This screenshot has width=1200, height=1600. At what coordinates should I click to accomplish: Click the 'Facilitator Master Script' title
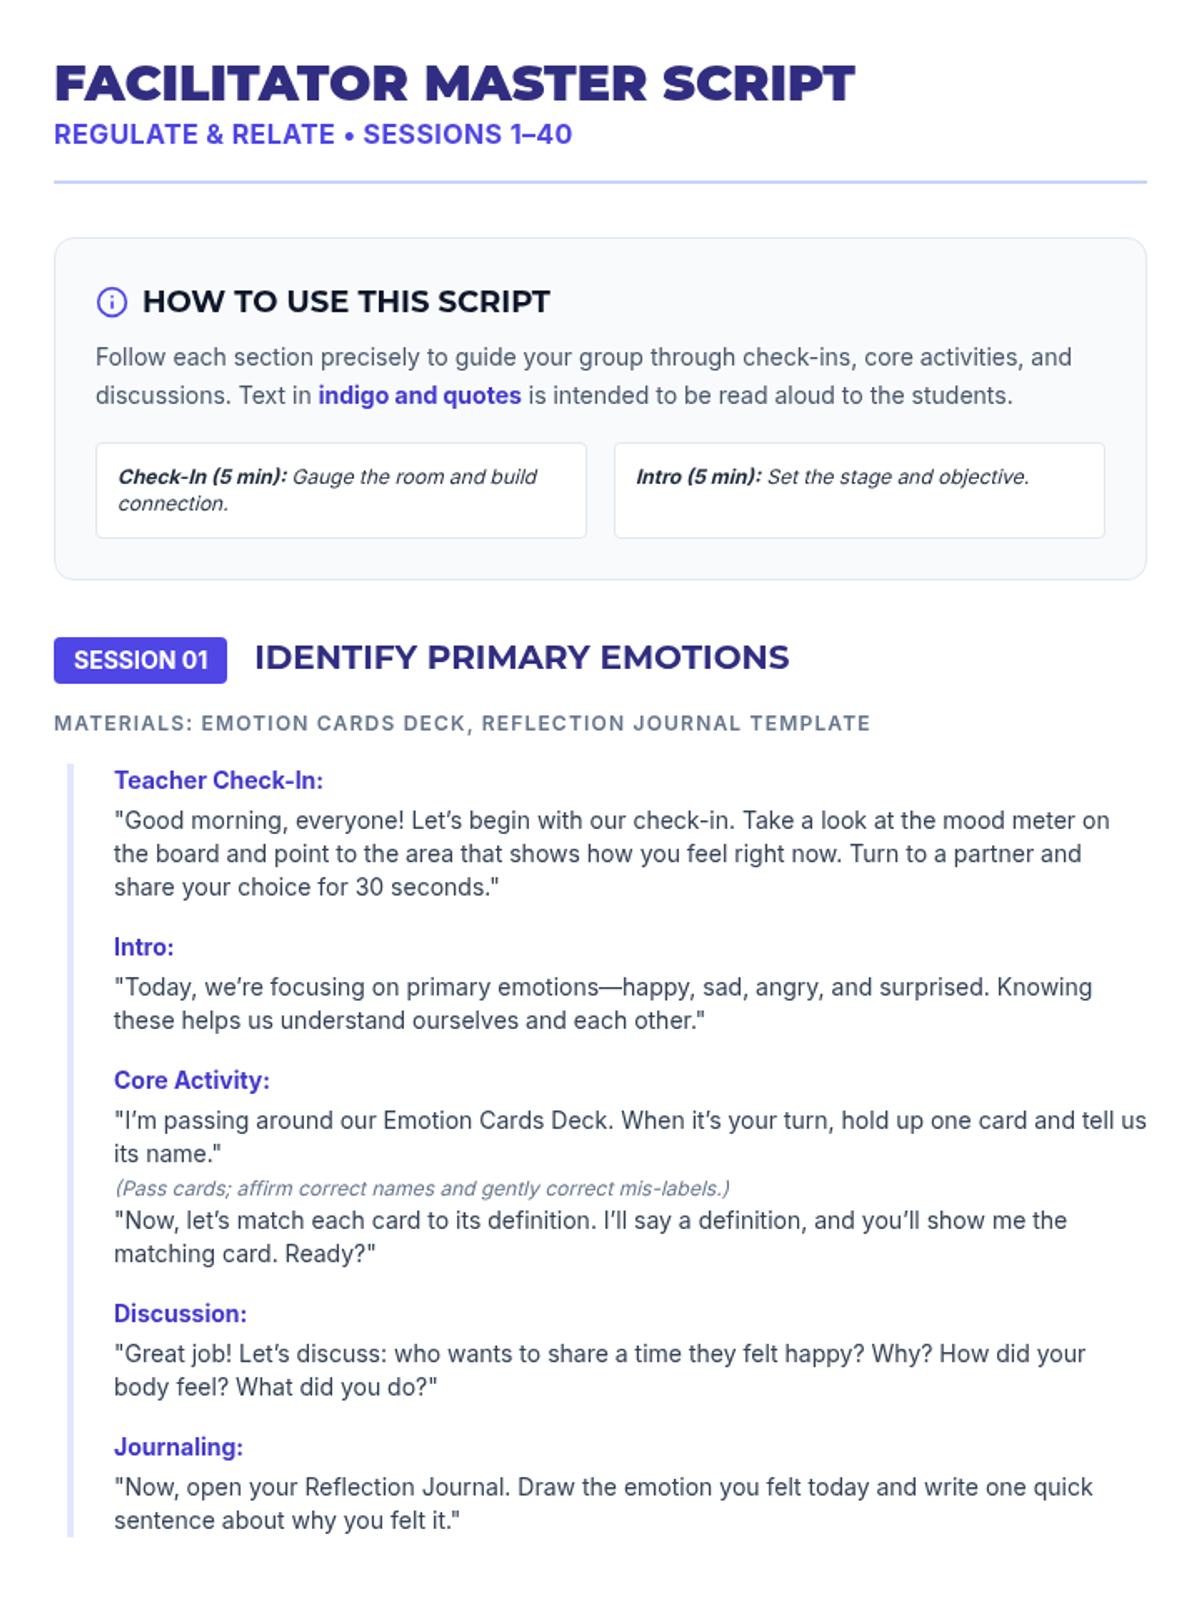click(x=454, y=84)
